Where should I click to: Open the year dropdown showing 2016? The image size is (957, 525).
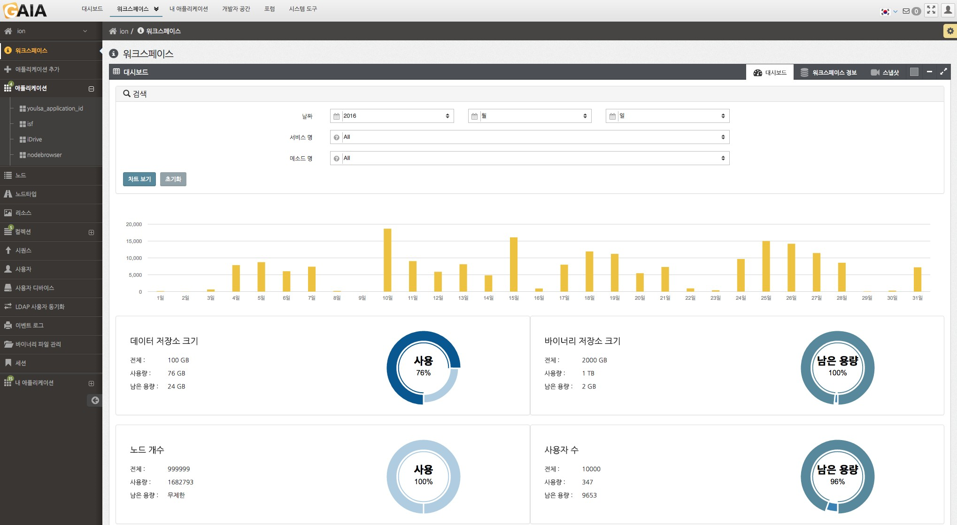tap(392, 116)
